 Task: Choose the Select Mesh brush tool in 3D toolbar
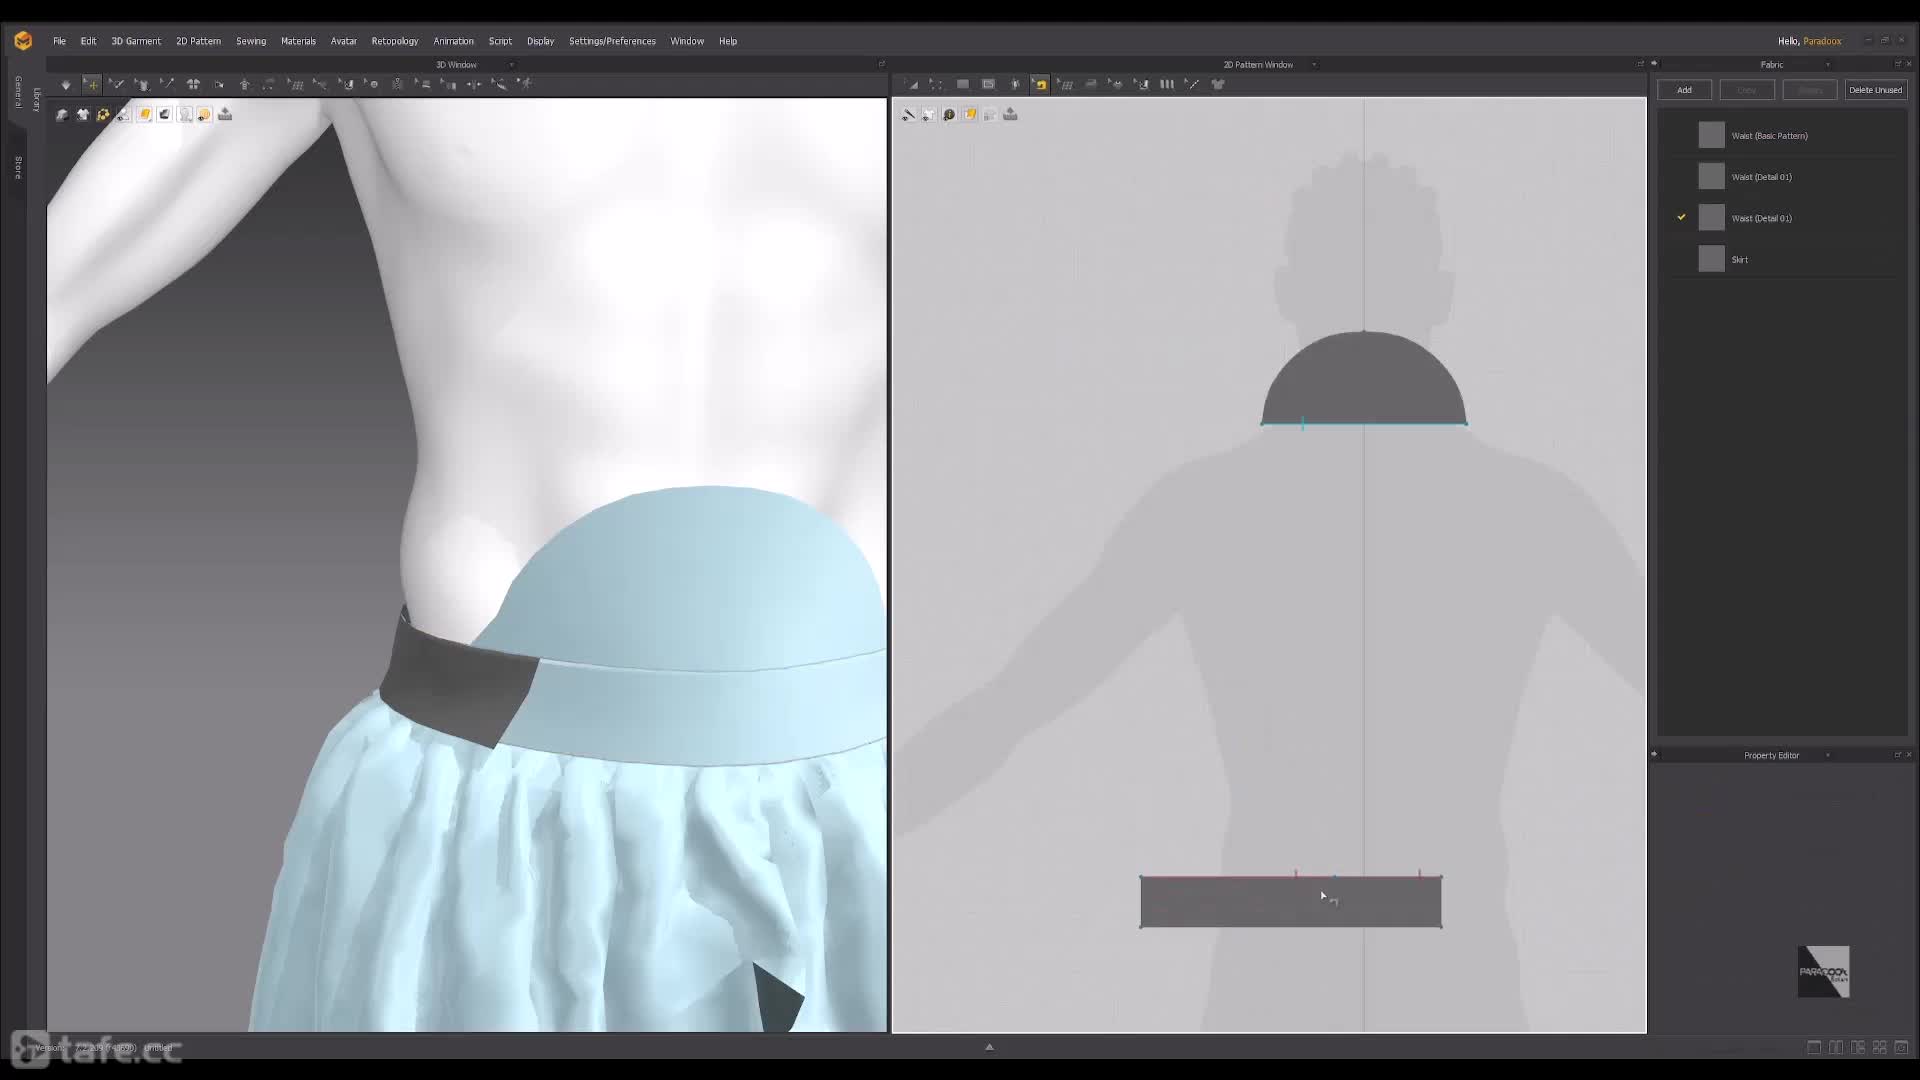point(117,85)
